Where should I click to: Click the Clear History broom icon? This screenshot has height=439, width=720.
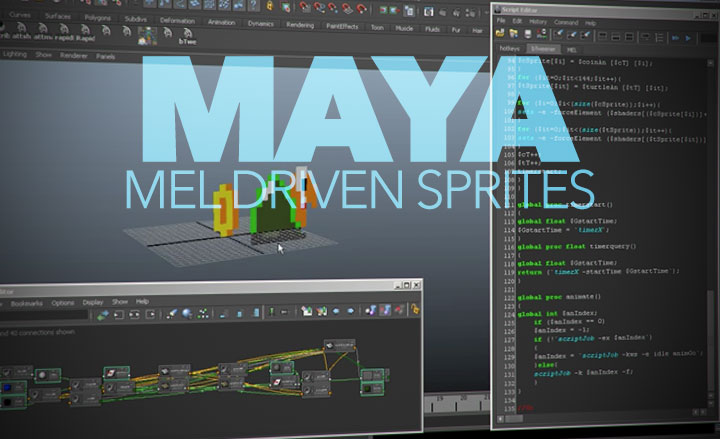558,34
